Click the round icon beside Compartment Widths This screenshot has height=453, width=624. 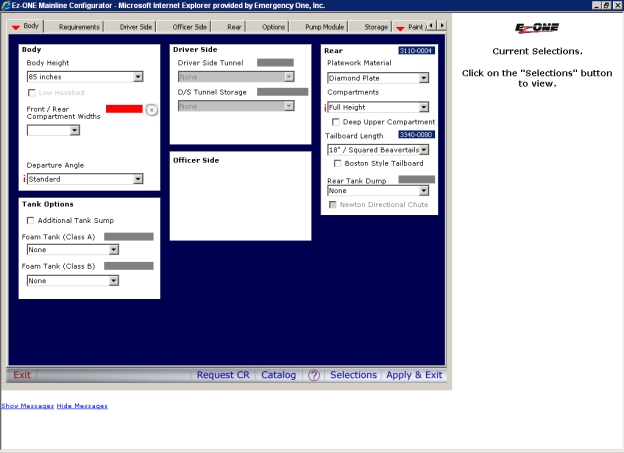pos(151,110)
